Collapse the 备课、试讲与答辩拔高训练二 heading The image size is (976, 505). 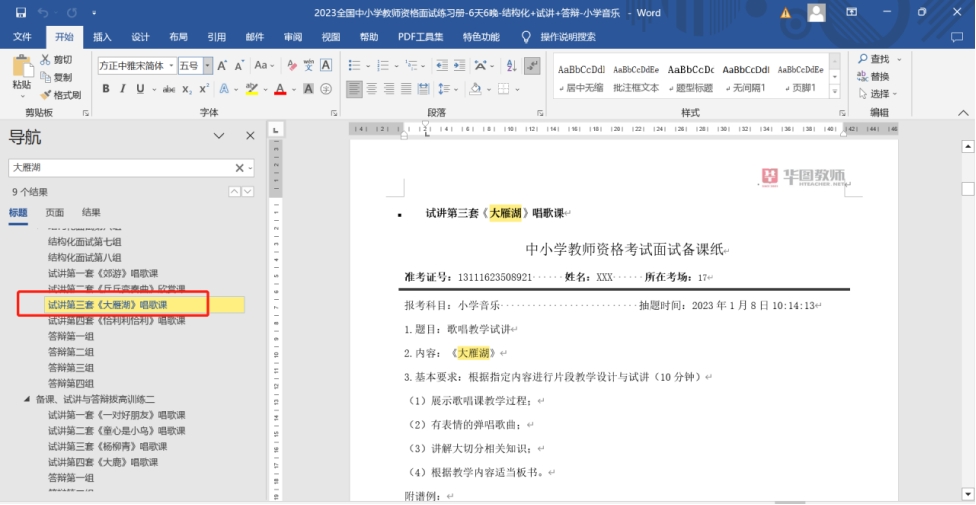pyautogui.click(x=27, y=399)
